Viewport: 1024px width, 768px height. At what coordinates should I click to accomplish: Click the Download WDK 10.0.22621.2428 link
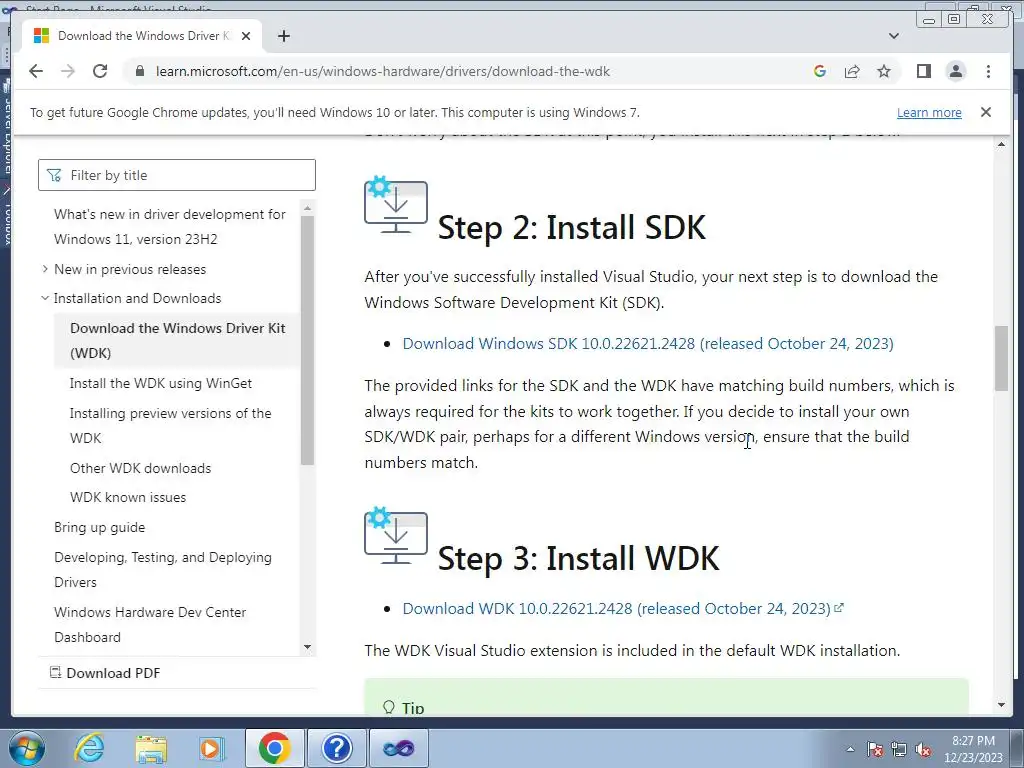[623, 609]
